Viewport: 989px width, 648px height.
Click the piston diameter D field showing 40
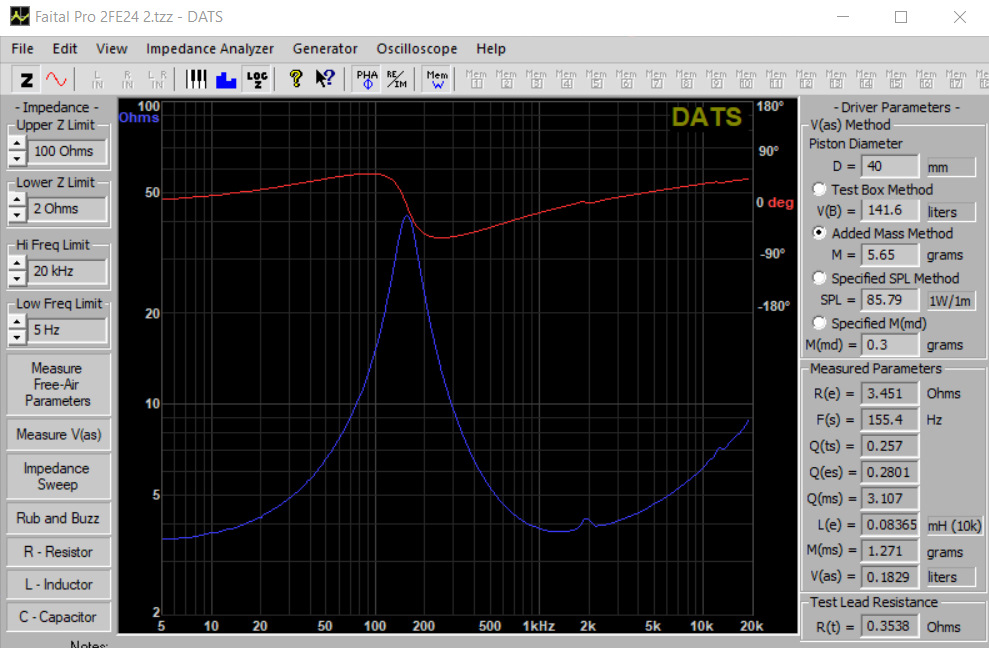(889, 166)
